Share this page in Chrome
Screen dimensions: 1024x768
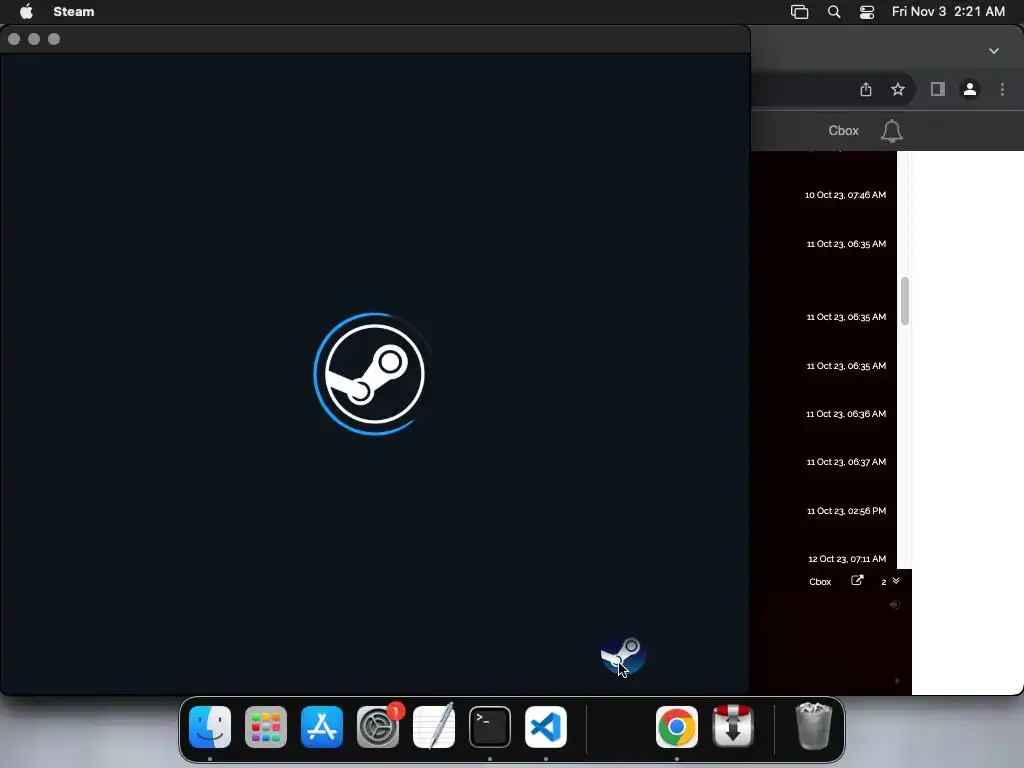(x=866, y=89)
